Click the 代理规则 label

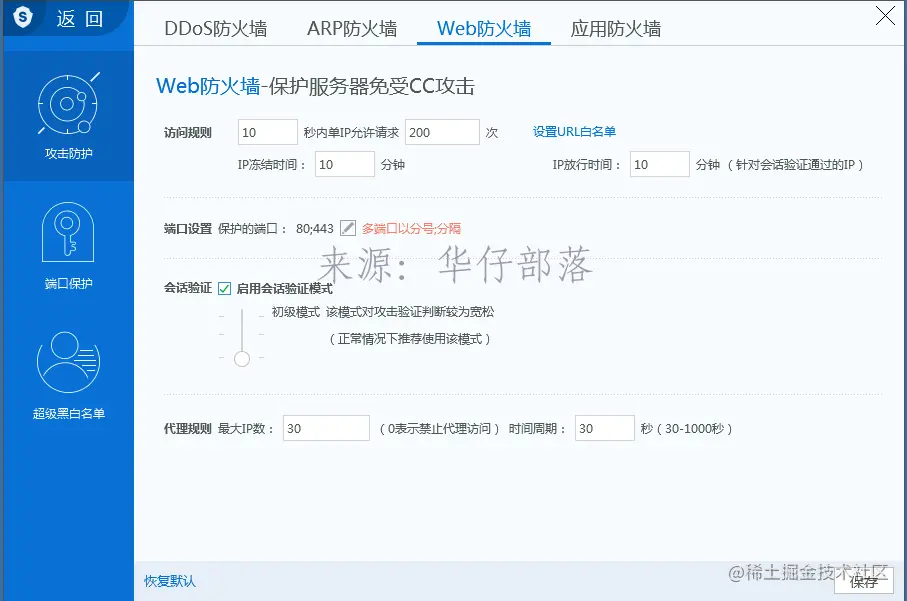click(x=187, y=429)
